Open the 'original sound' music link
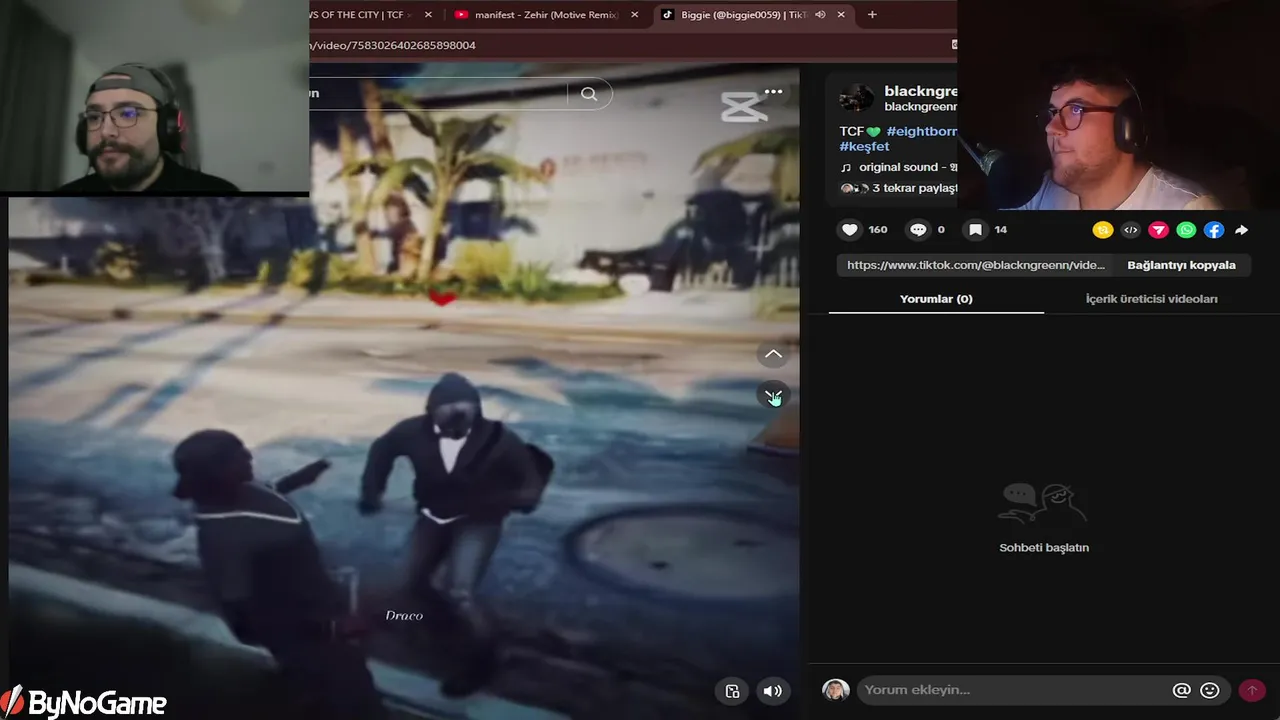 [898, 167]
